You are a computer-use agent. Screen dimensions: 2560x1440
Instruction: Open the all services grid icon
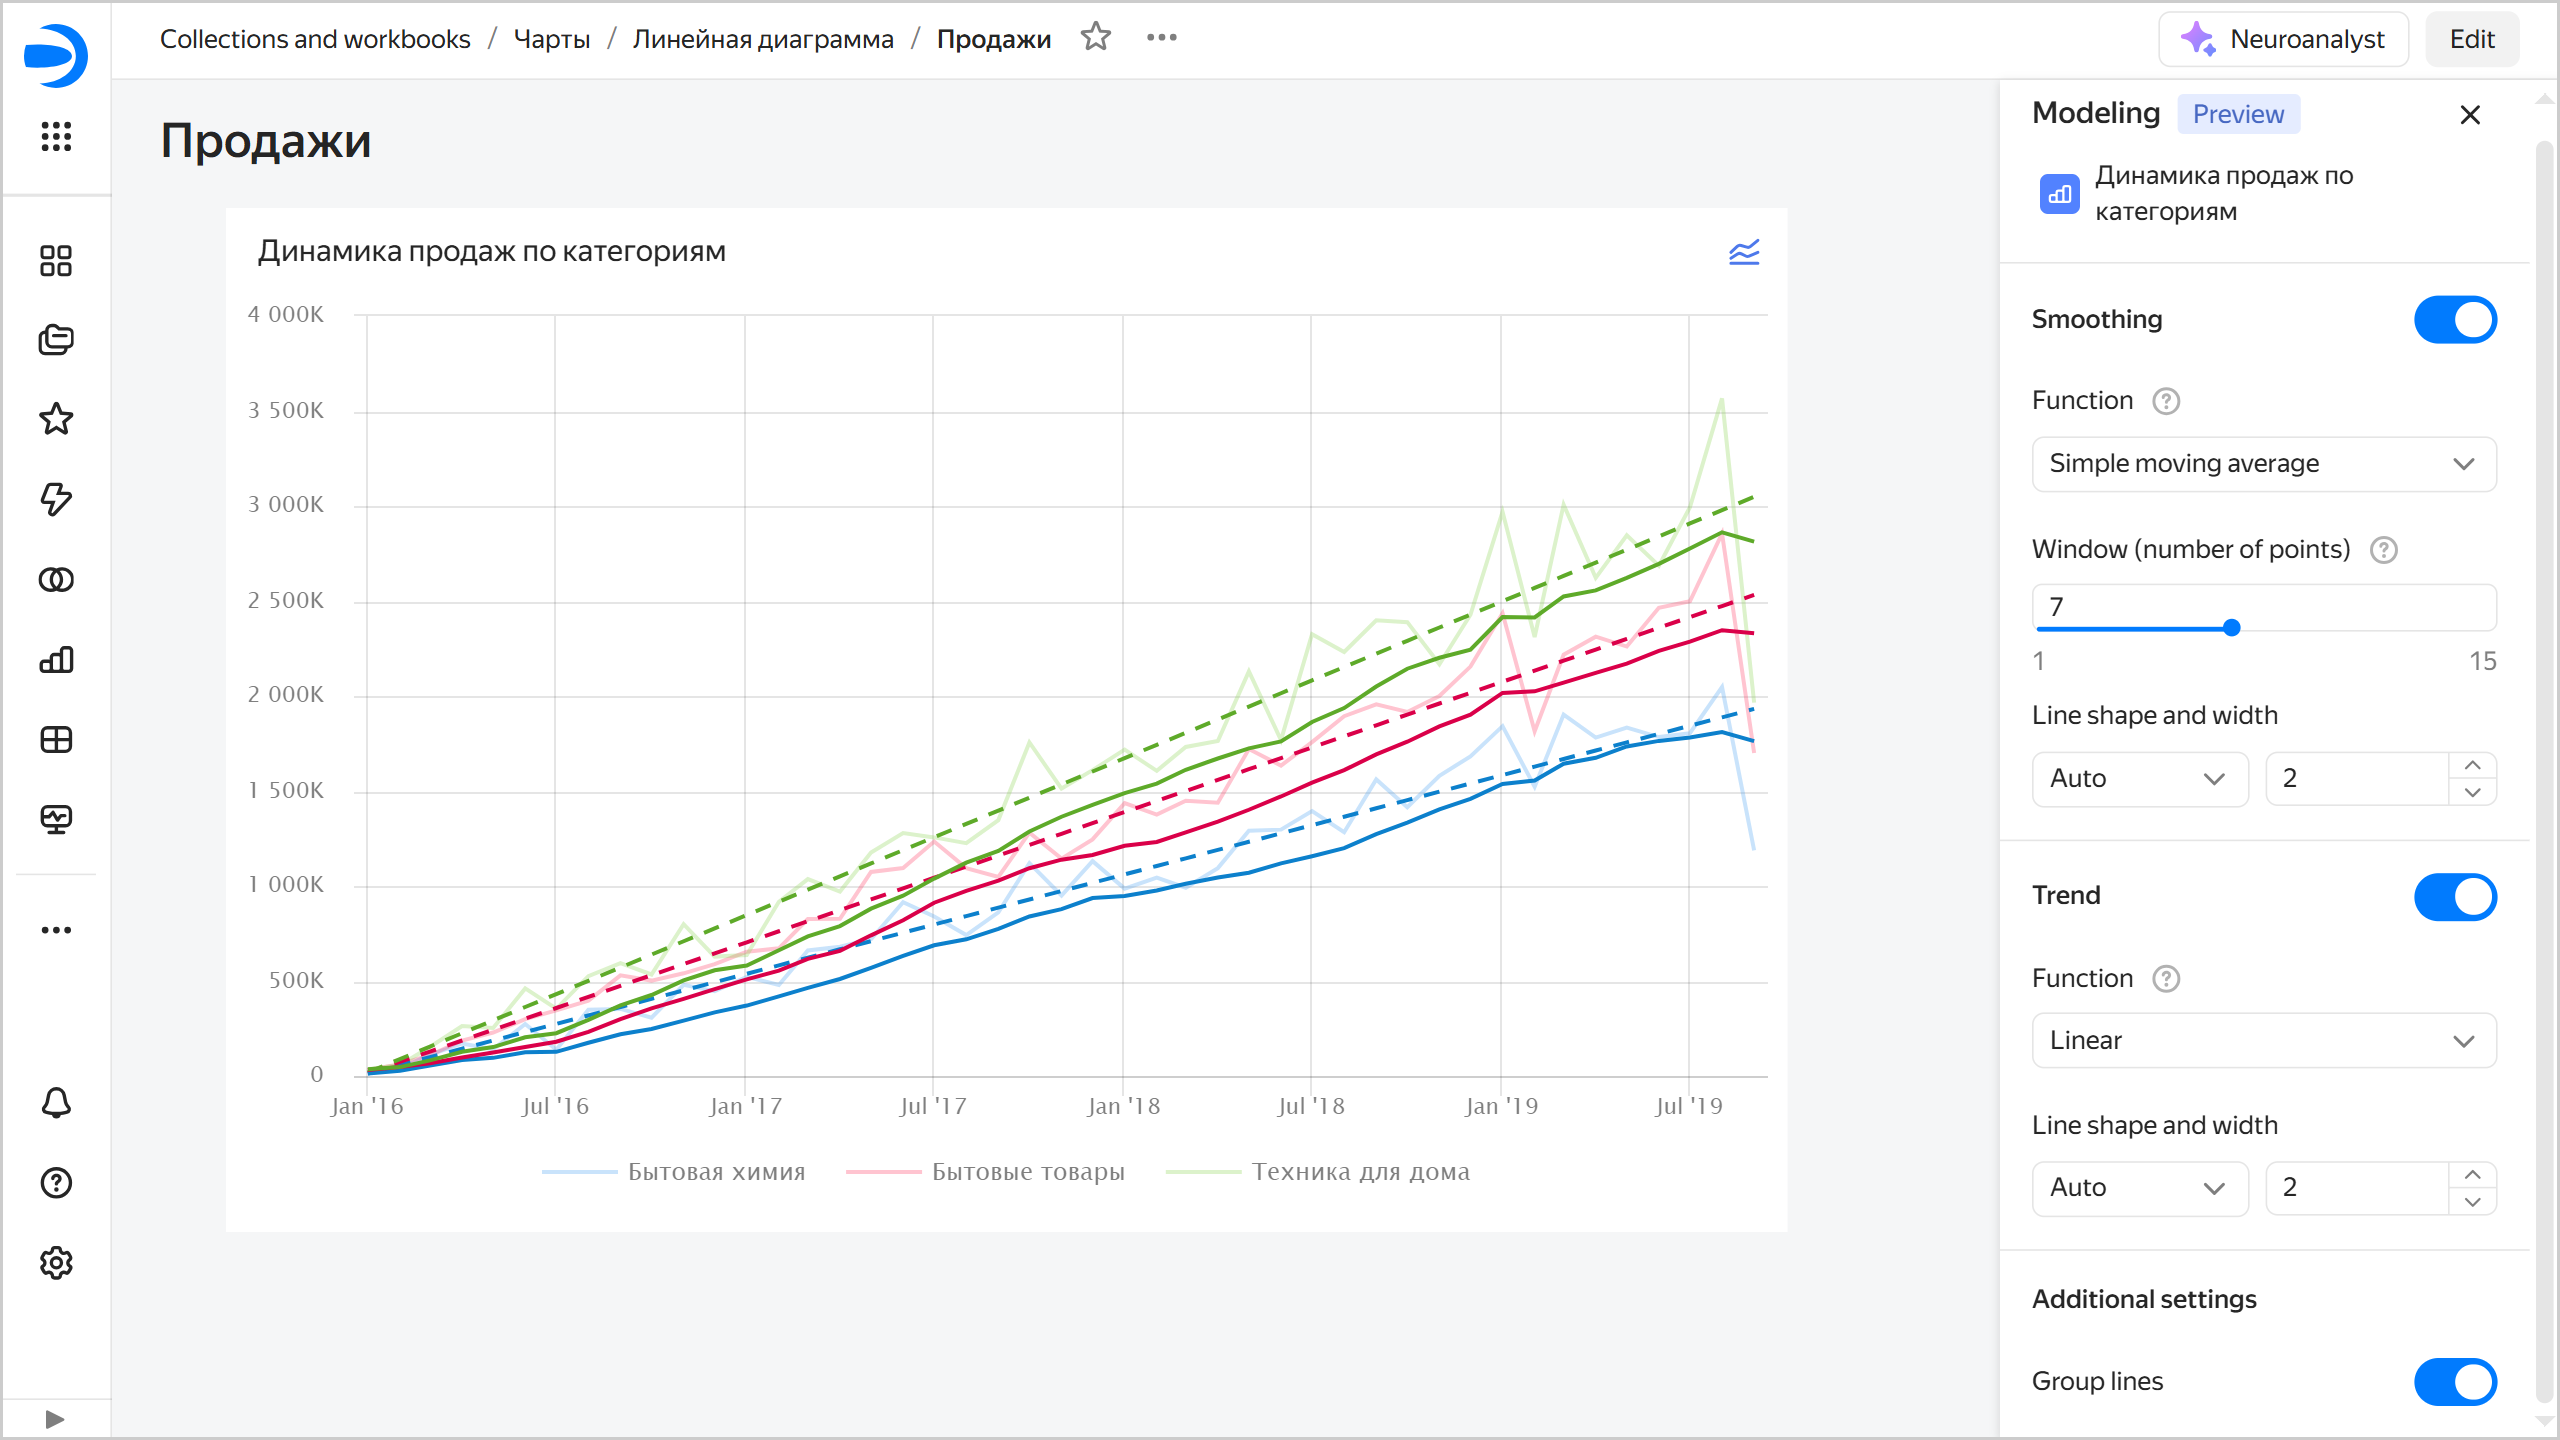coord(56,136)
